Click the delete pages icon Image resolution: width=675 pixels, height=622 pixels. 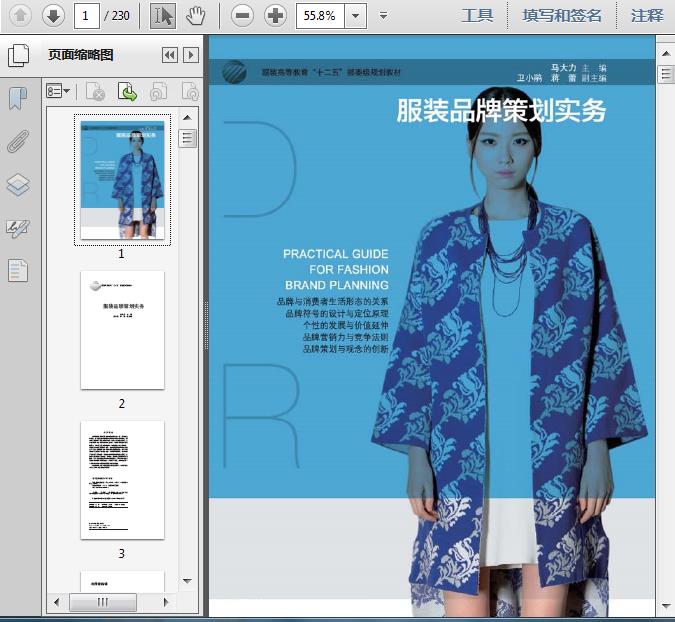pyautogui.click(x=96, y=92)
